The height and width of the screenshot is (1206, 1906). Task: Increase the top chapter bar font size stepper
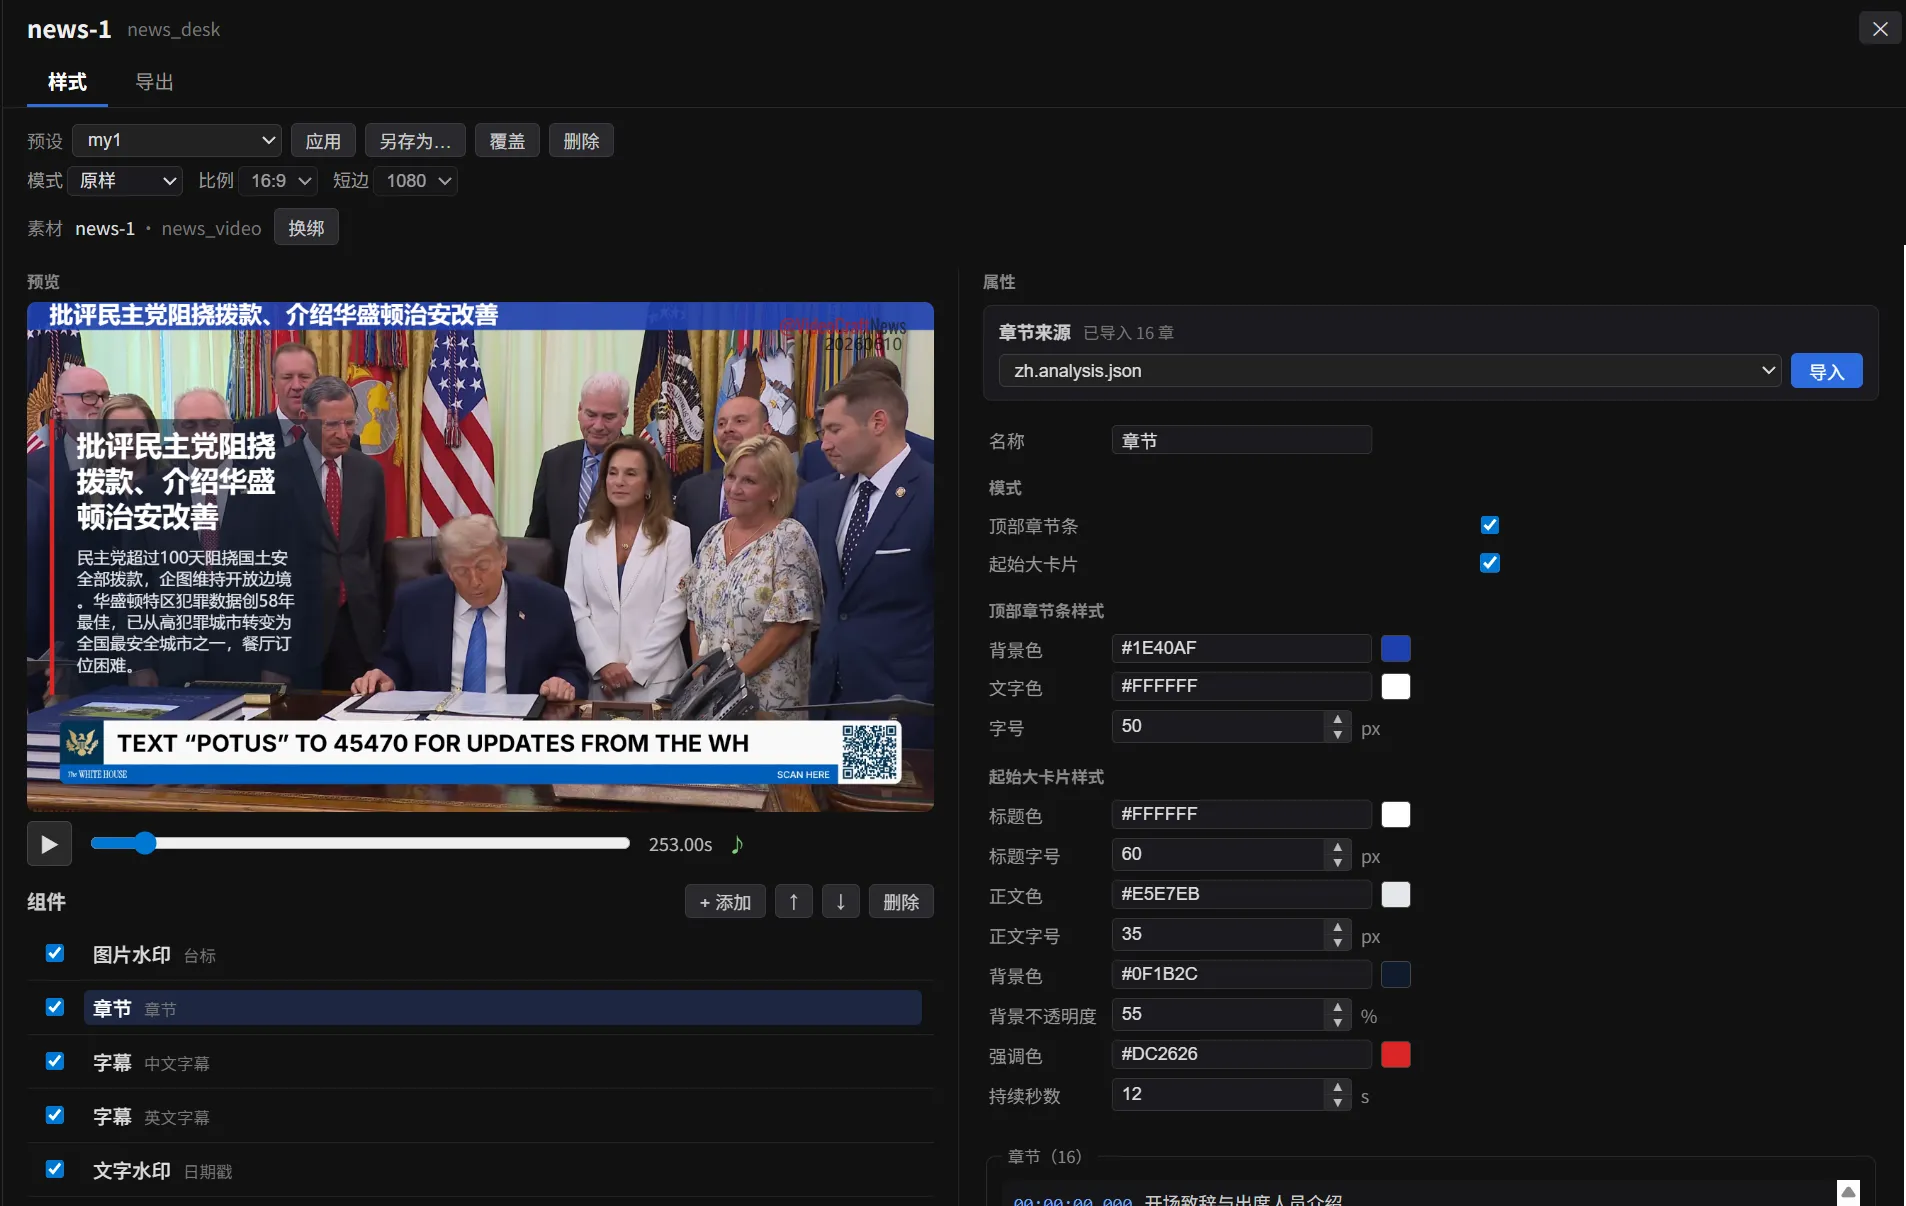tap(1337, 719)
